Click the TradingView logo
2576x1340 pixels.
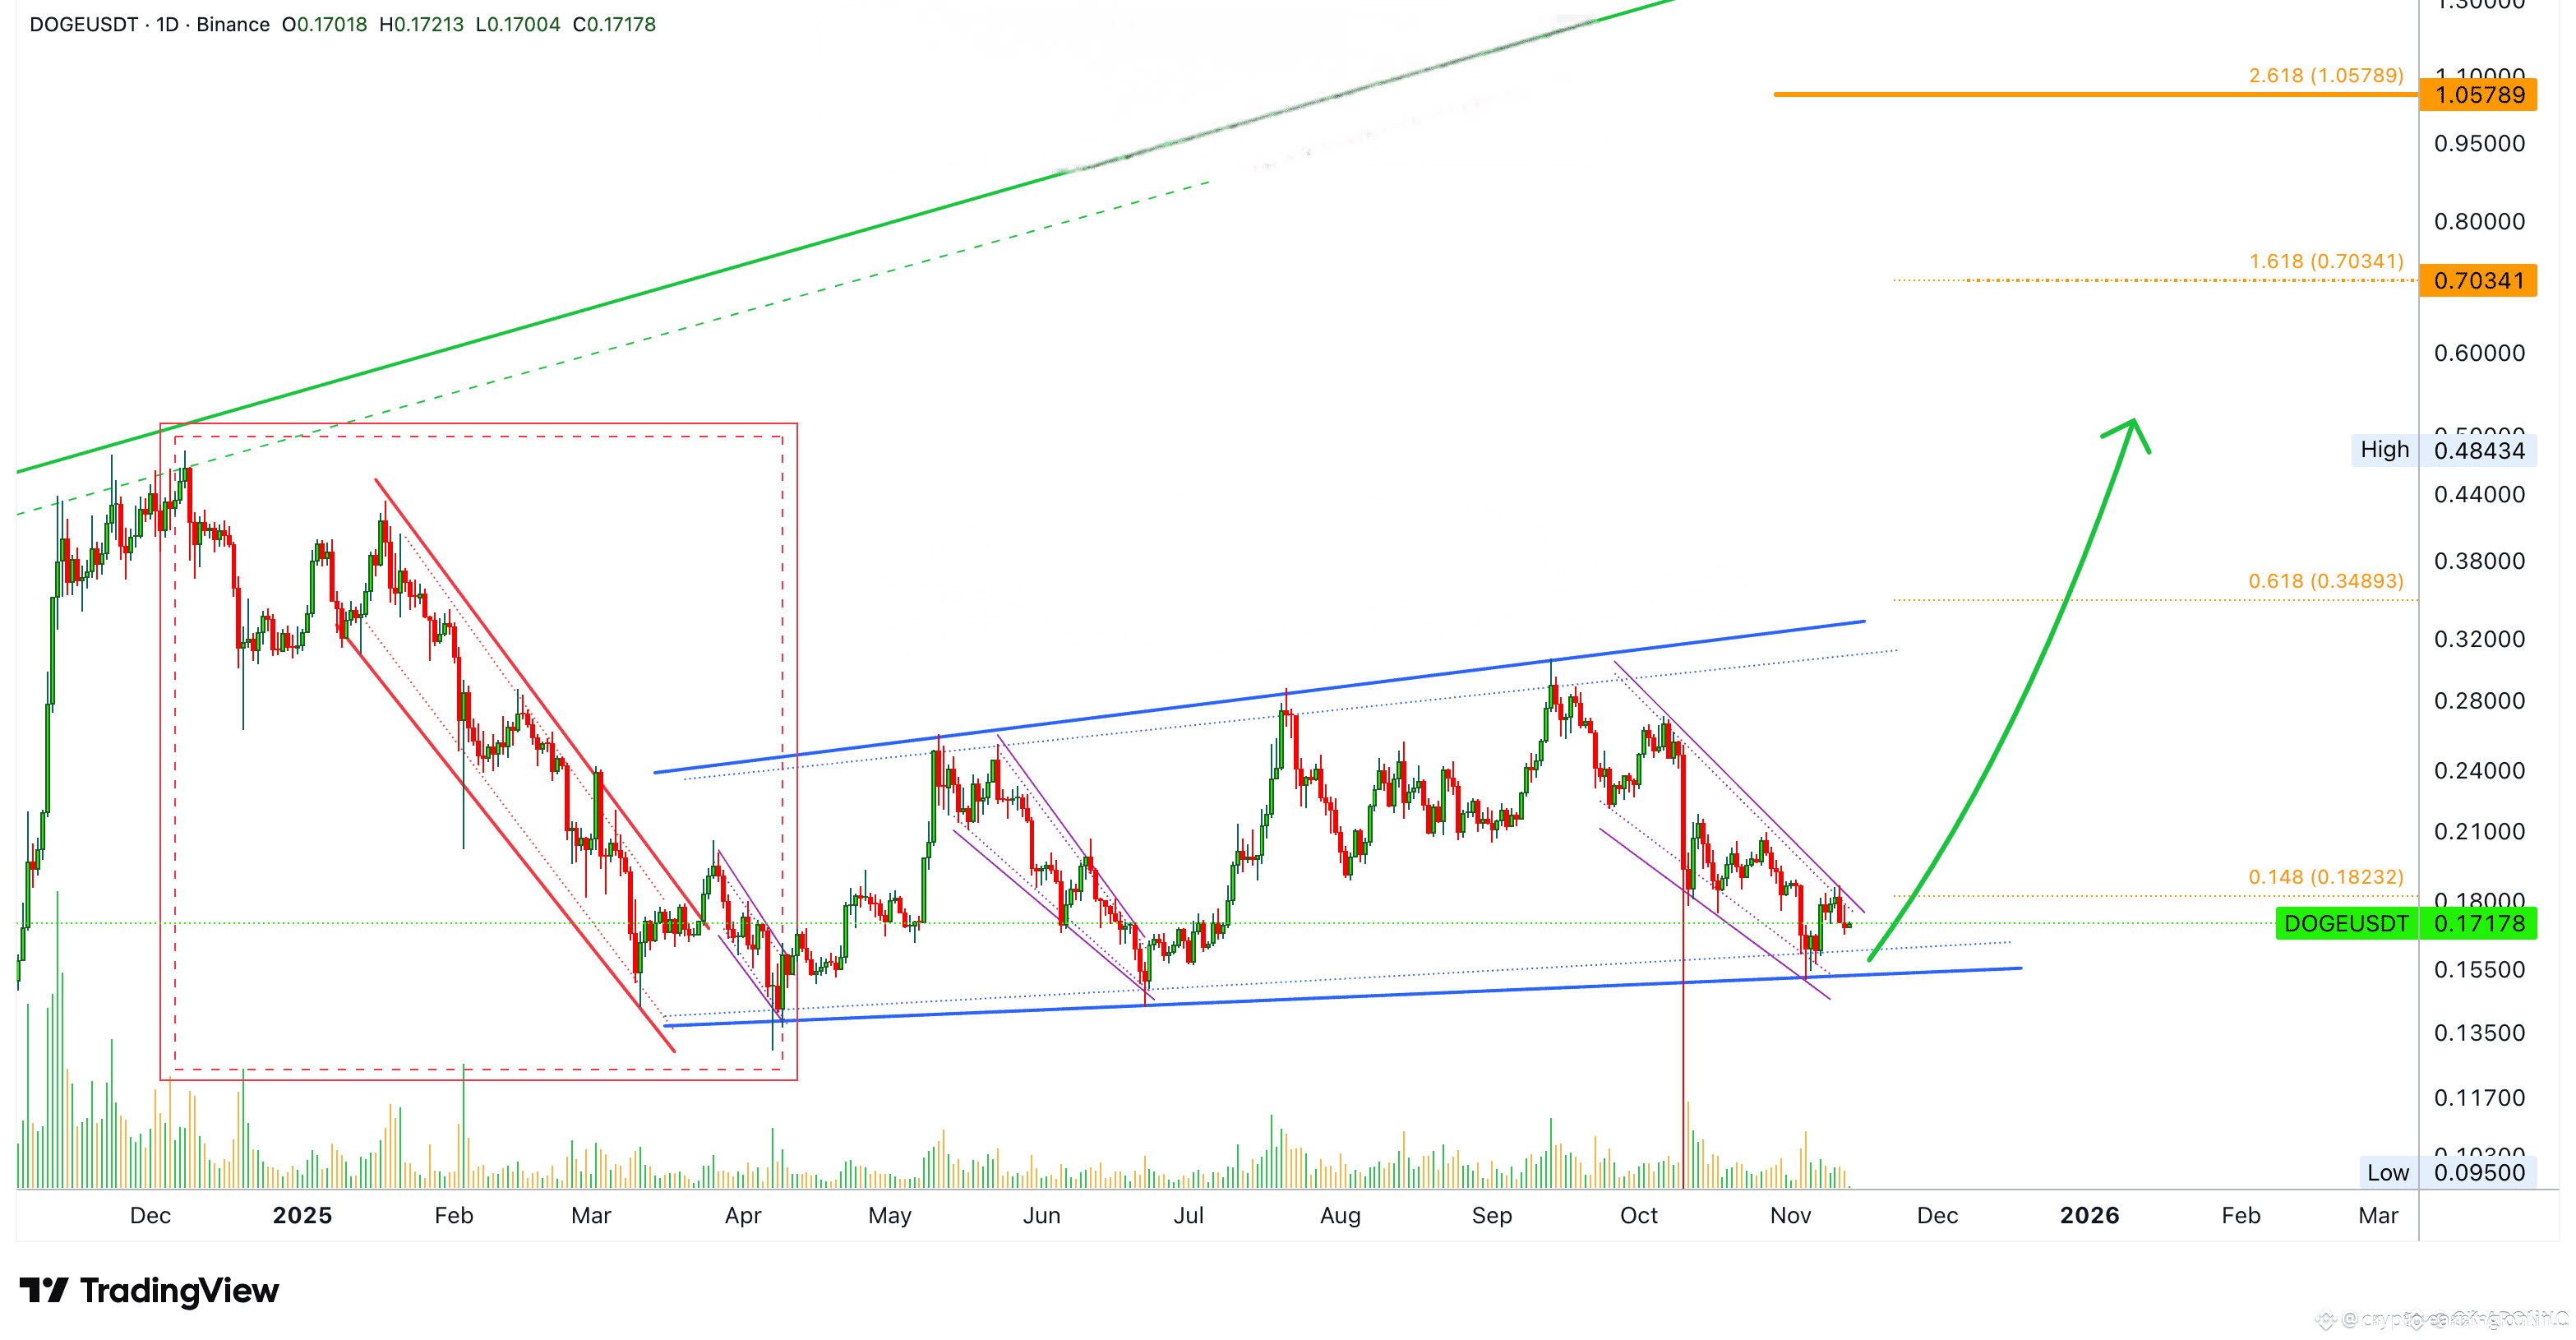(149, 1290)
